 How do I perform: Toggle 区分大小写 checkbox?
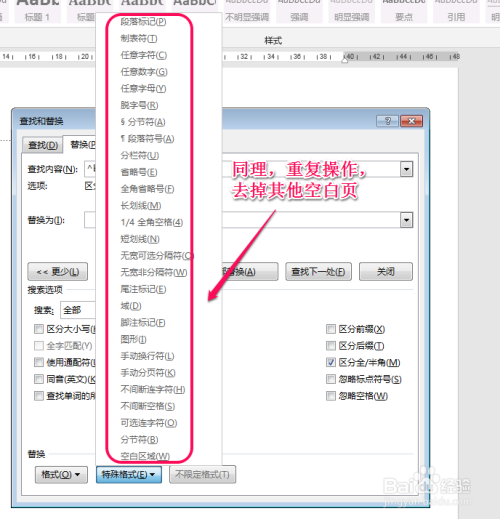[x=39, y=329]
